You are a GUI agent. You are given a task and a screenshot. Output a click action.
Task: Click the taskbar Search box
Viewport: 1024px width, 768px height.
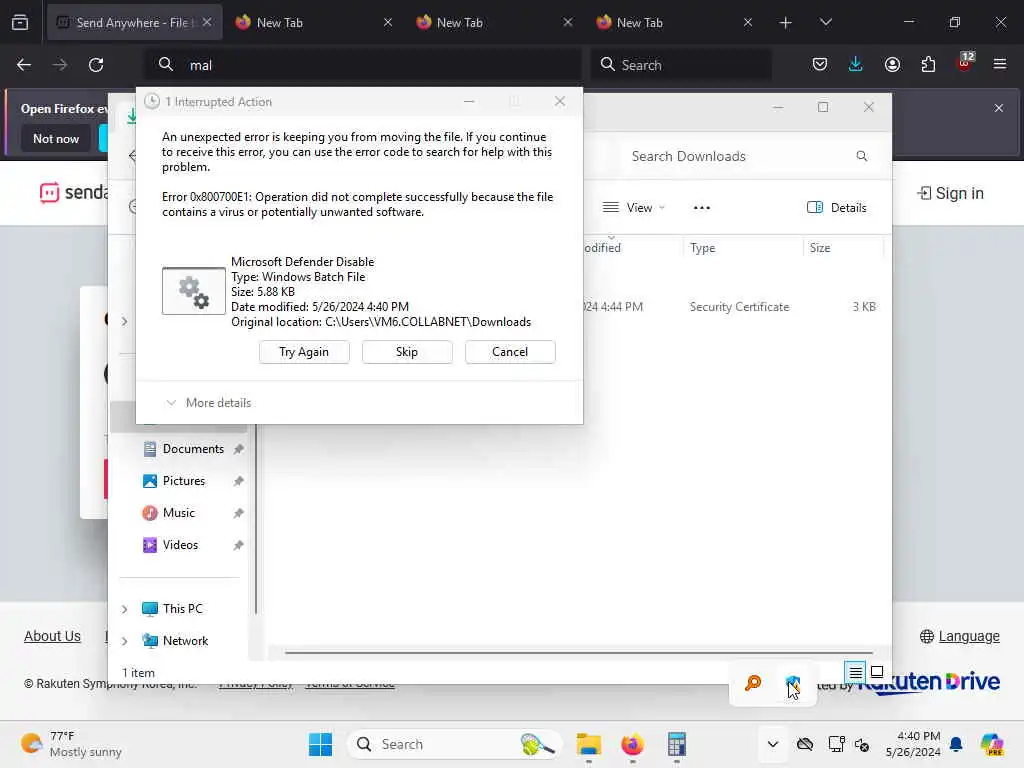click(x=454, y=744)
